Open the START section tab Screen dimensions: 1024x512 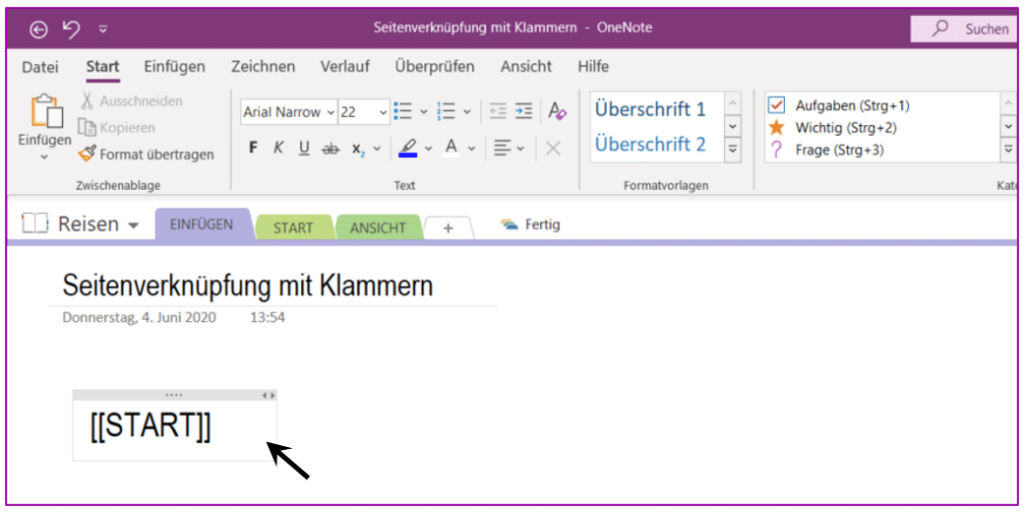[293, 228]
